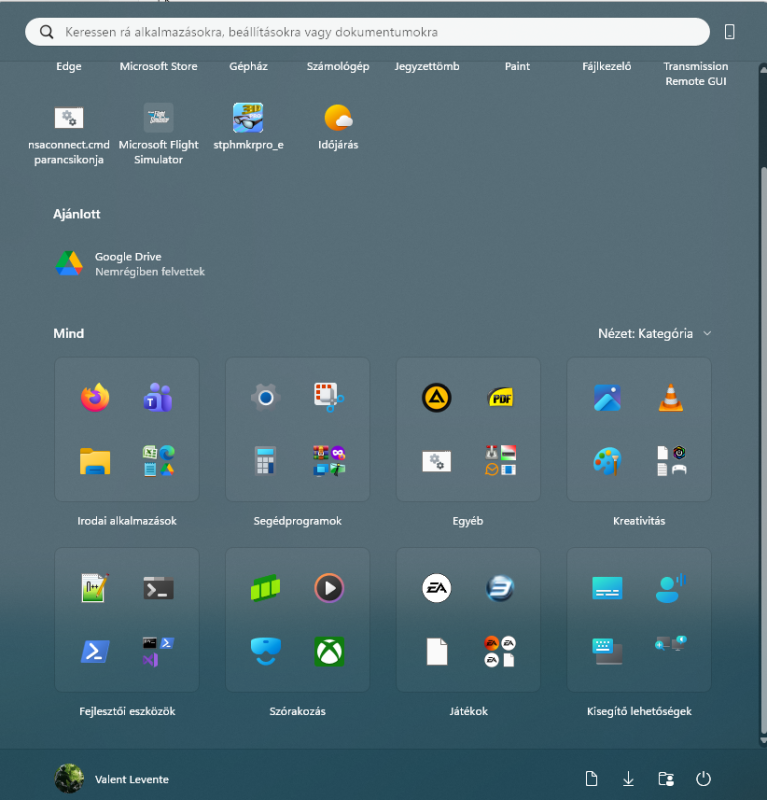
Task: Open Microsoft Teams icon
Action: pos(158,397)
